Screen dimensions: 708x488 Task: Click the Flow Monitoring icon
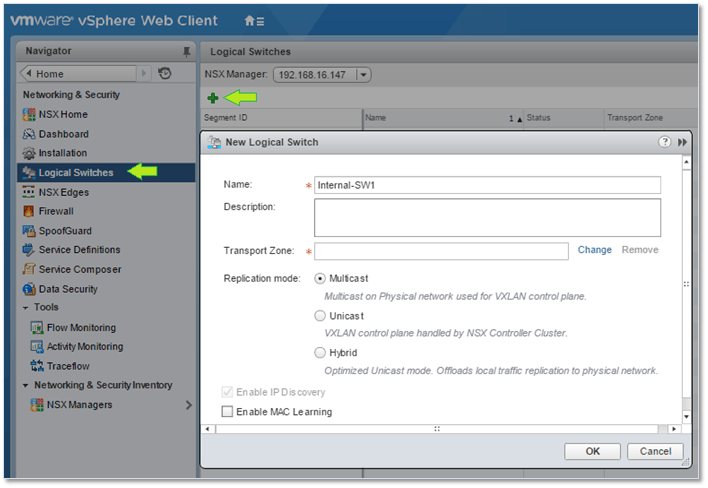[x=37, y=327]
